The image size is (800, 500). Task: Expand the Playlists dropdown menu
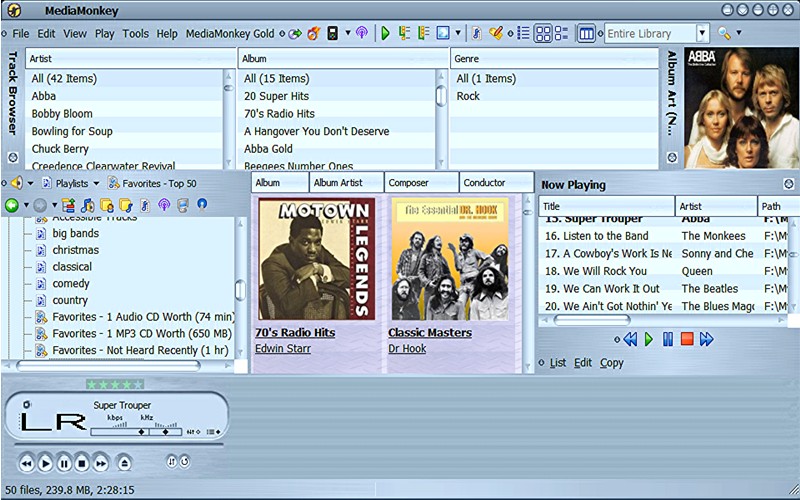coord(96,184)
